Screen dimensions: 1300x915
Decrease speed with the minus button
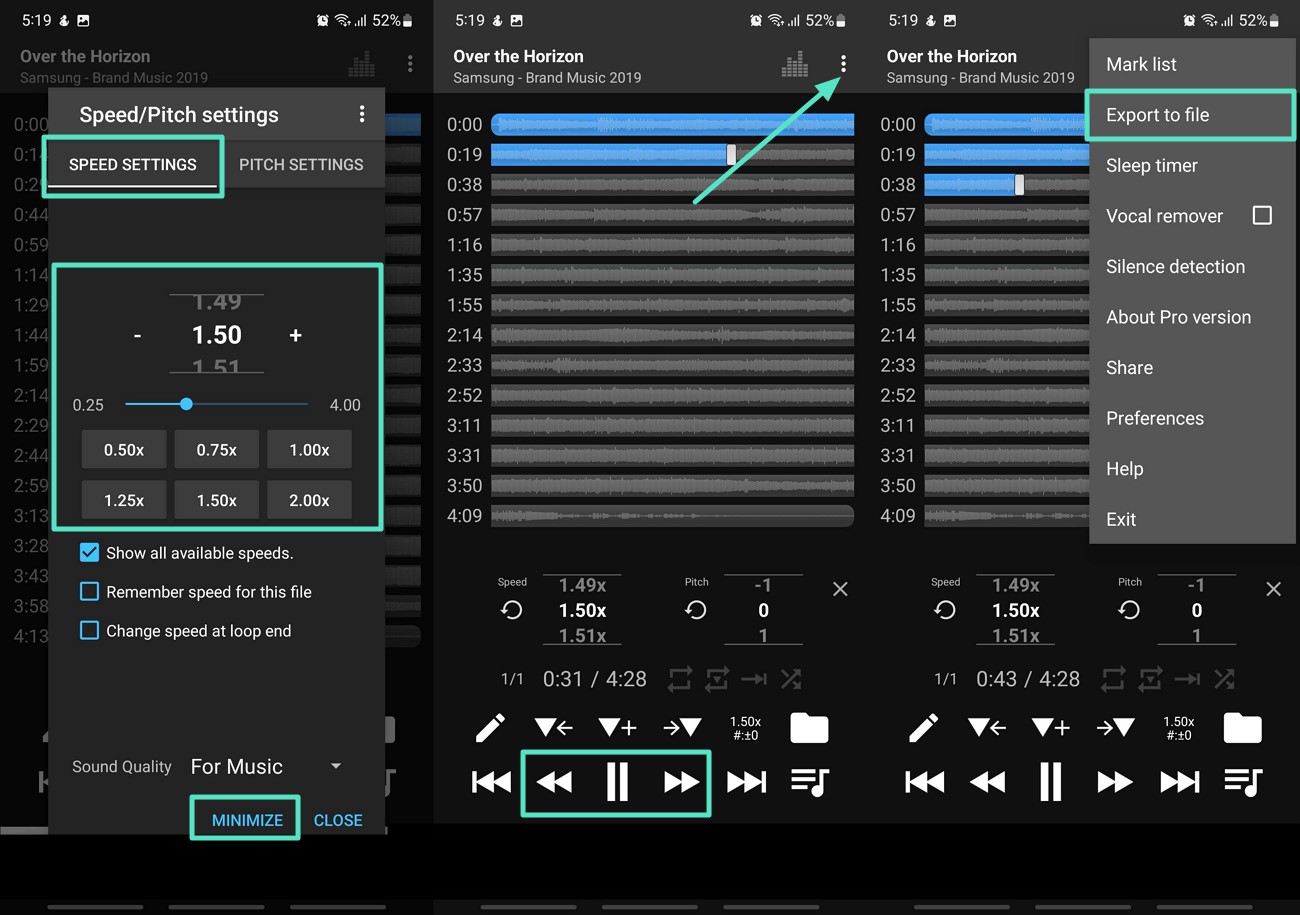coord(137,336)
